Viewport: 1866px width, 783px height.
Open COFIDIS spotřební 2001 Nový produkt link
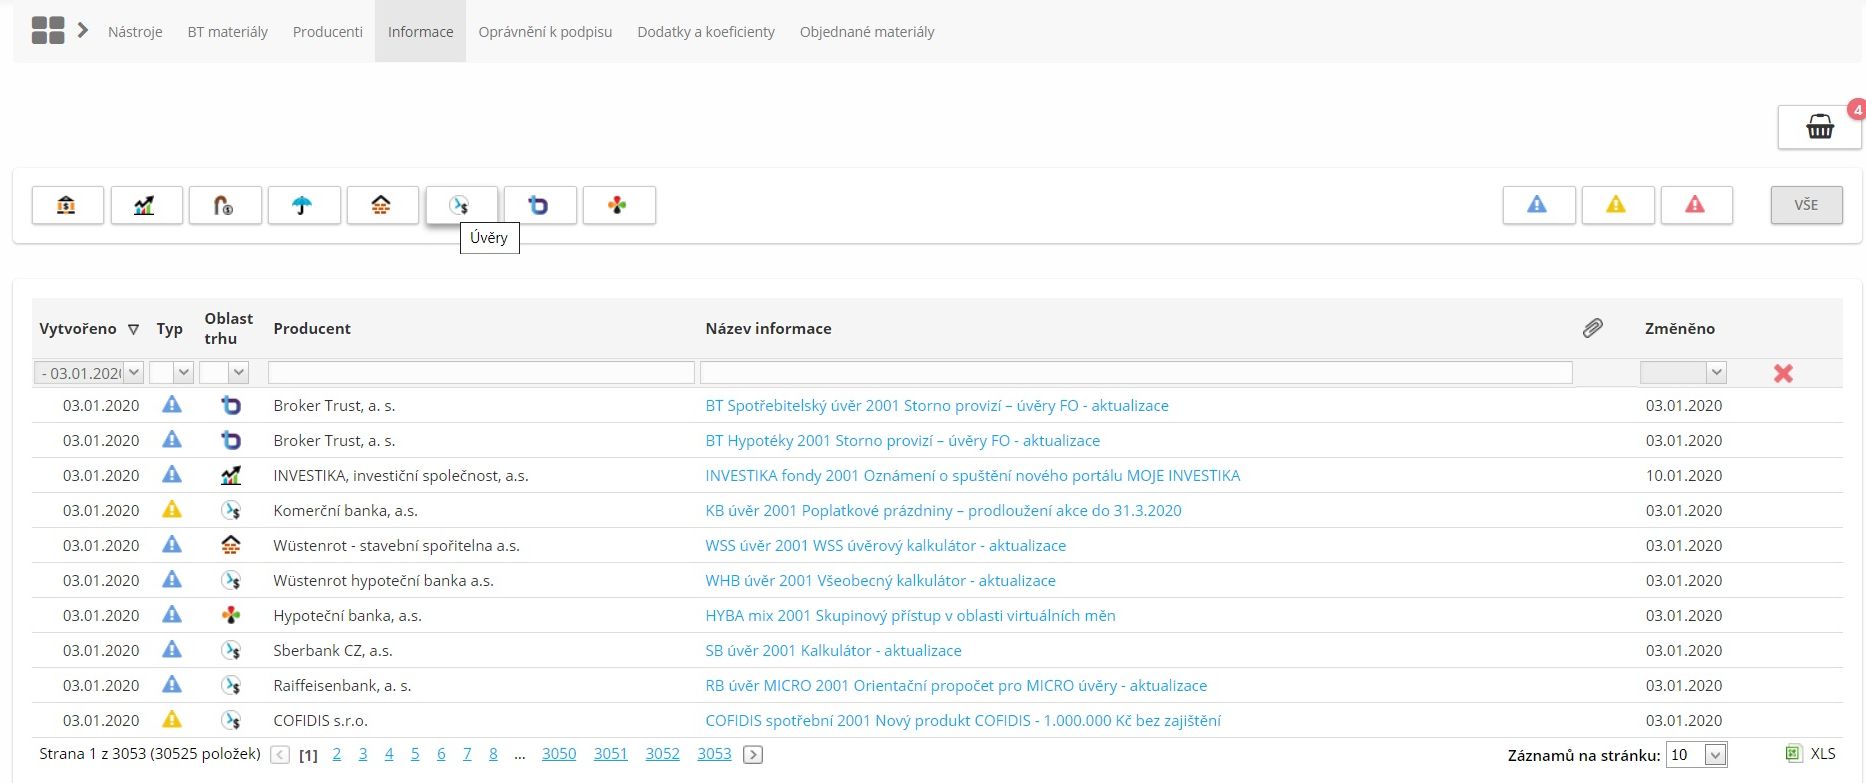pos(963,720)
